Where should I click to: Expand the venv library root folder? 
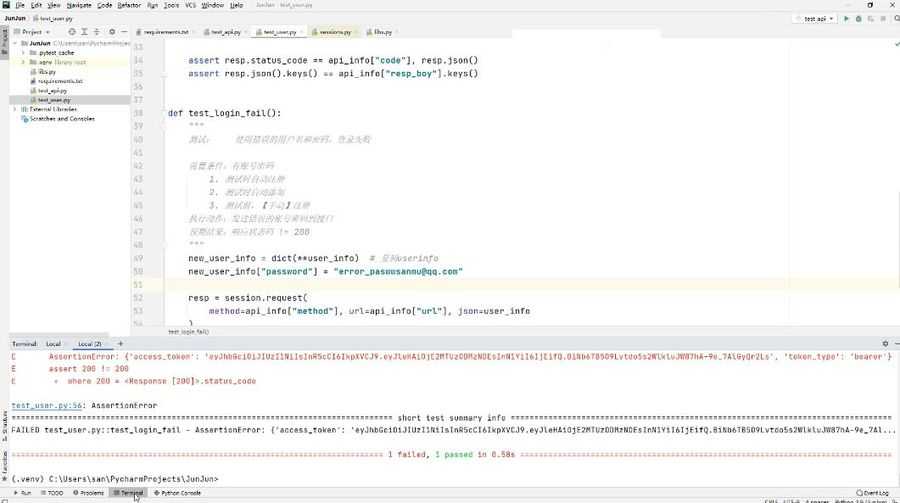coord(24,62)
